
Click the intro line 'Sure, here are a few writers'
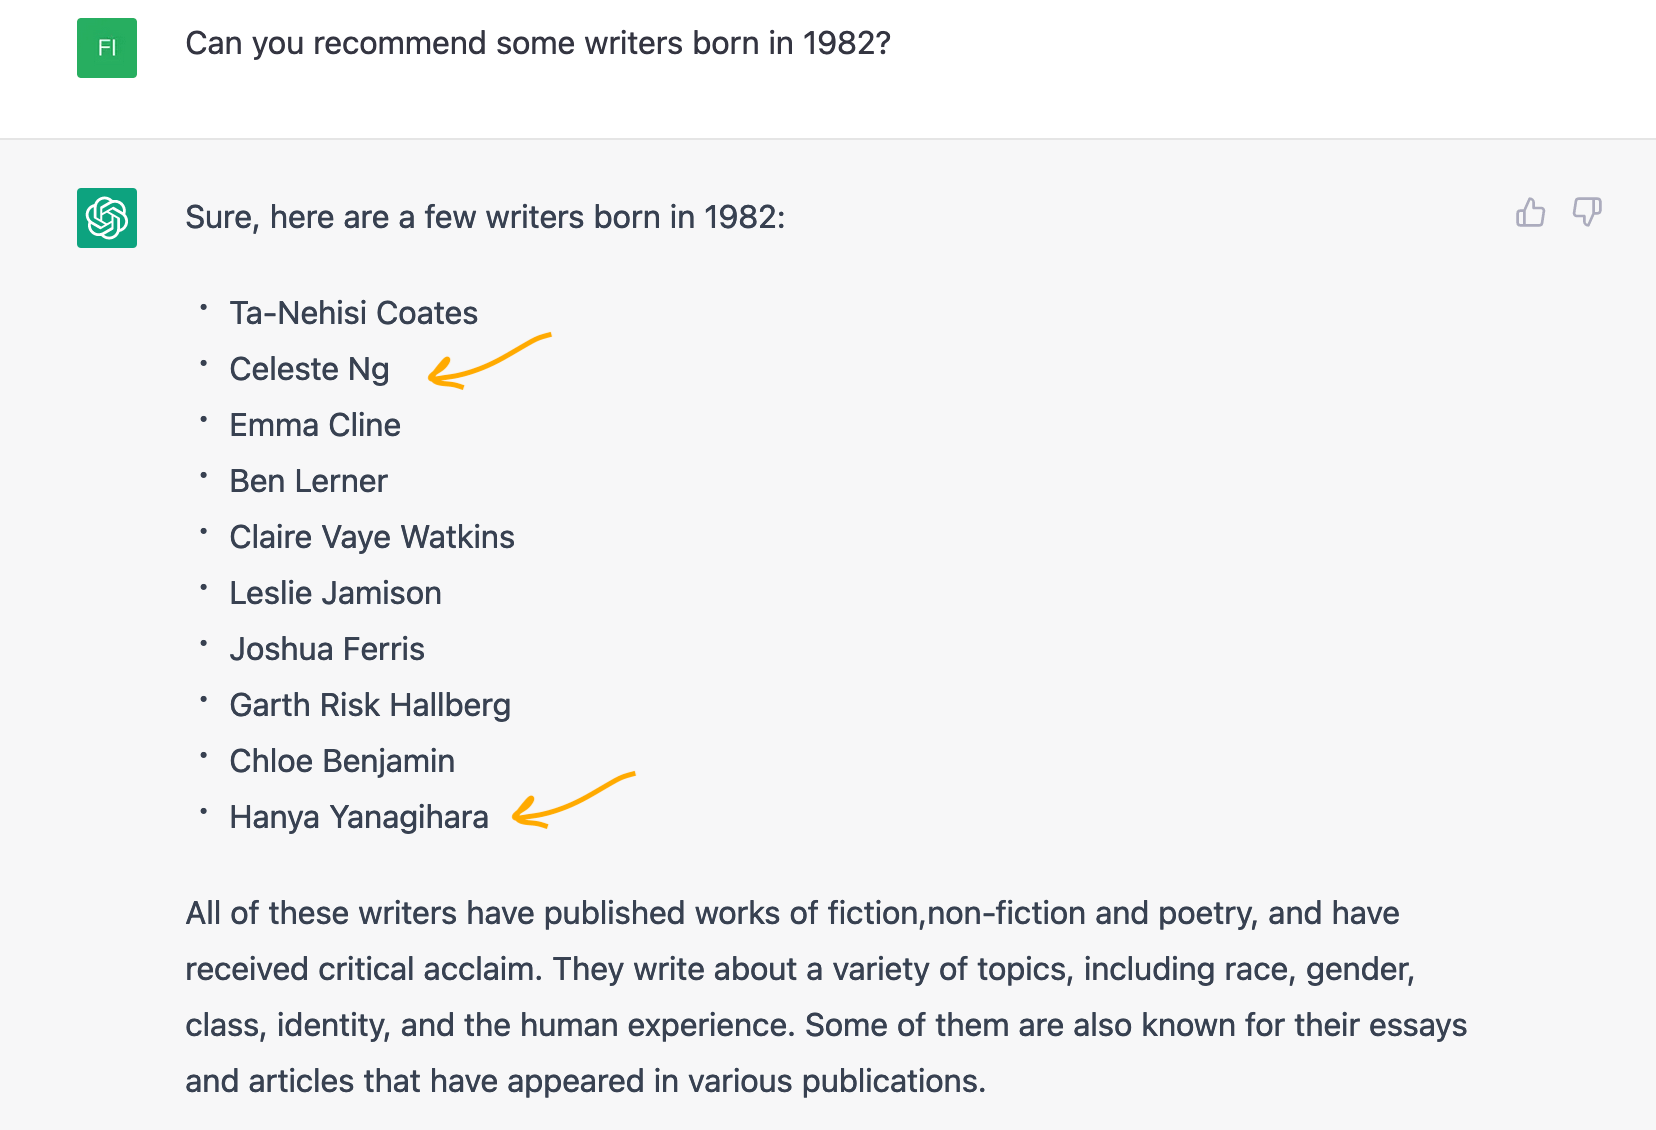pyautogui.click(x=485, y=217)
